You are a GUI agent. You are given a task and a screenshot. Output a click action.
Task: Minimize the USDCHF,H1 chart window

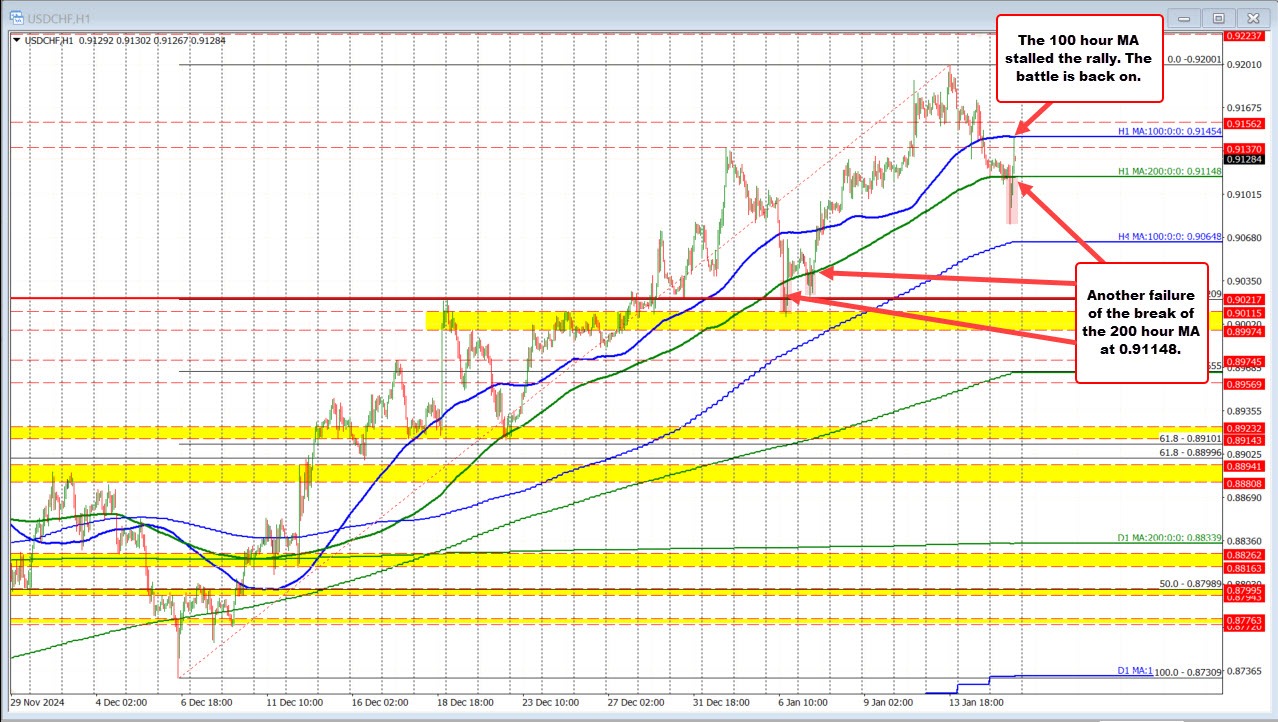coord(1183,17)
